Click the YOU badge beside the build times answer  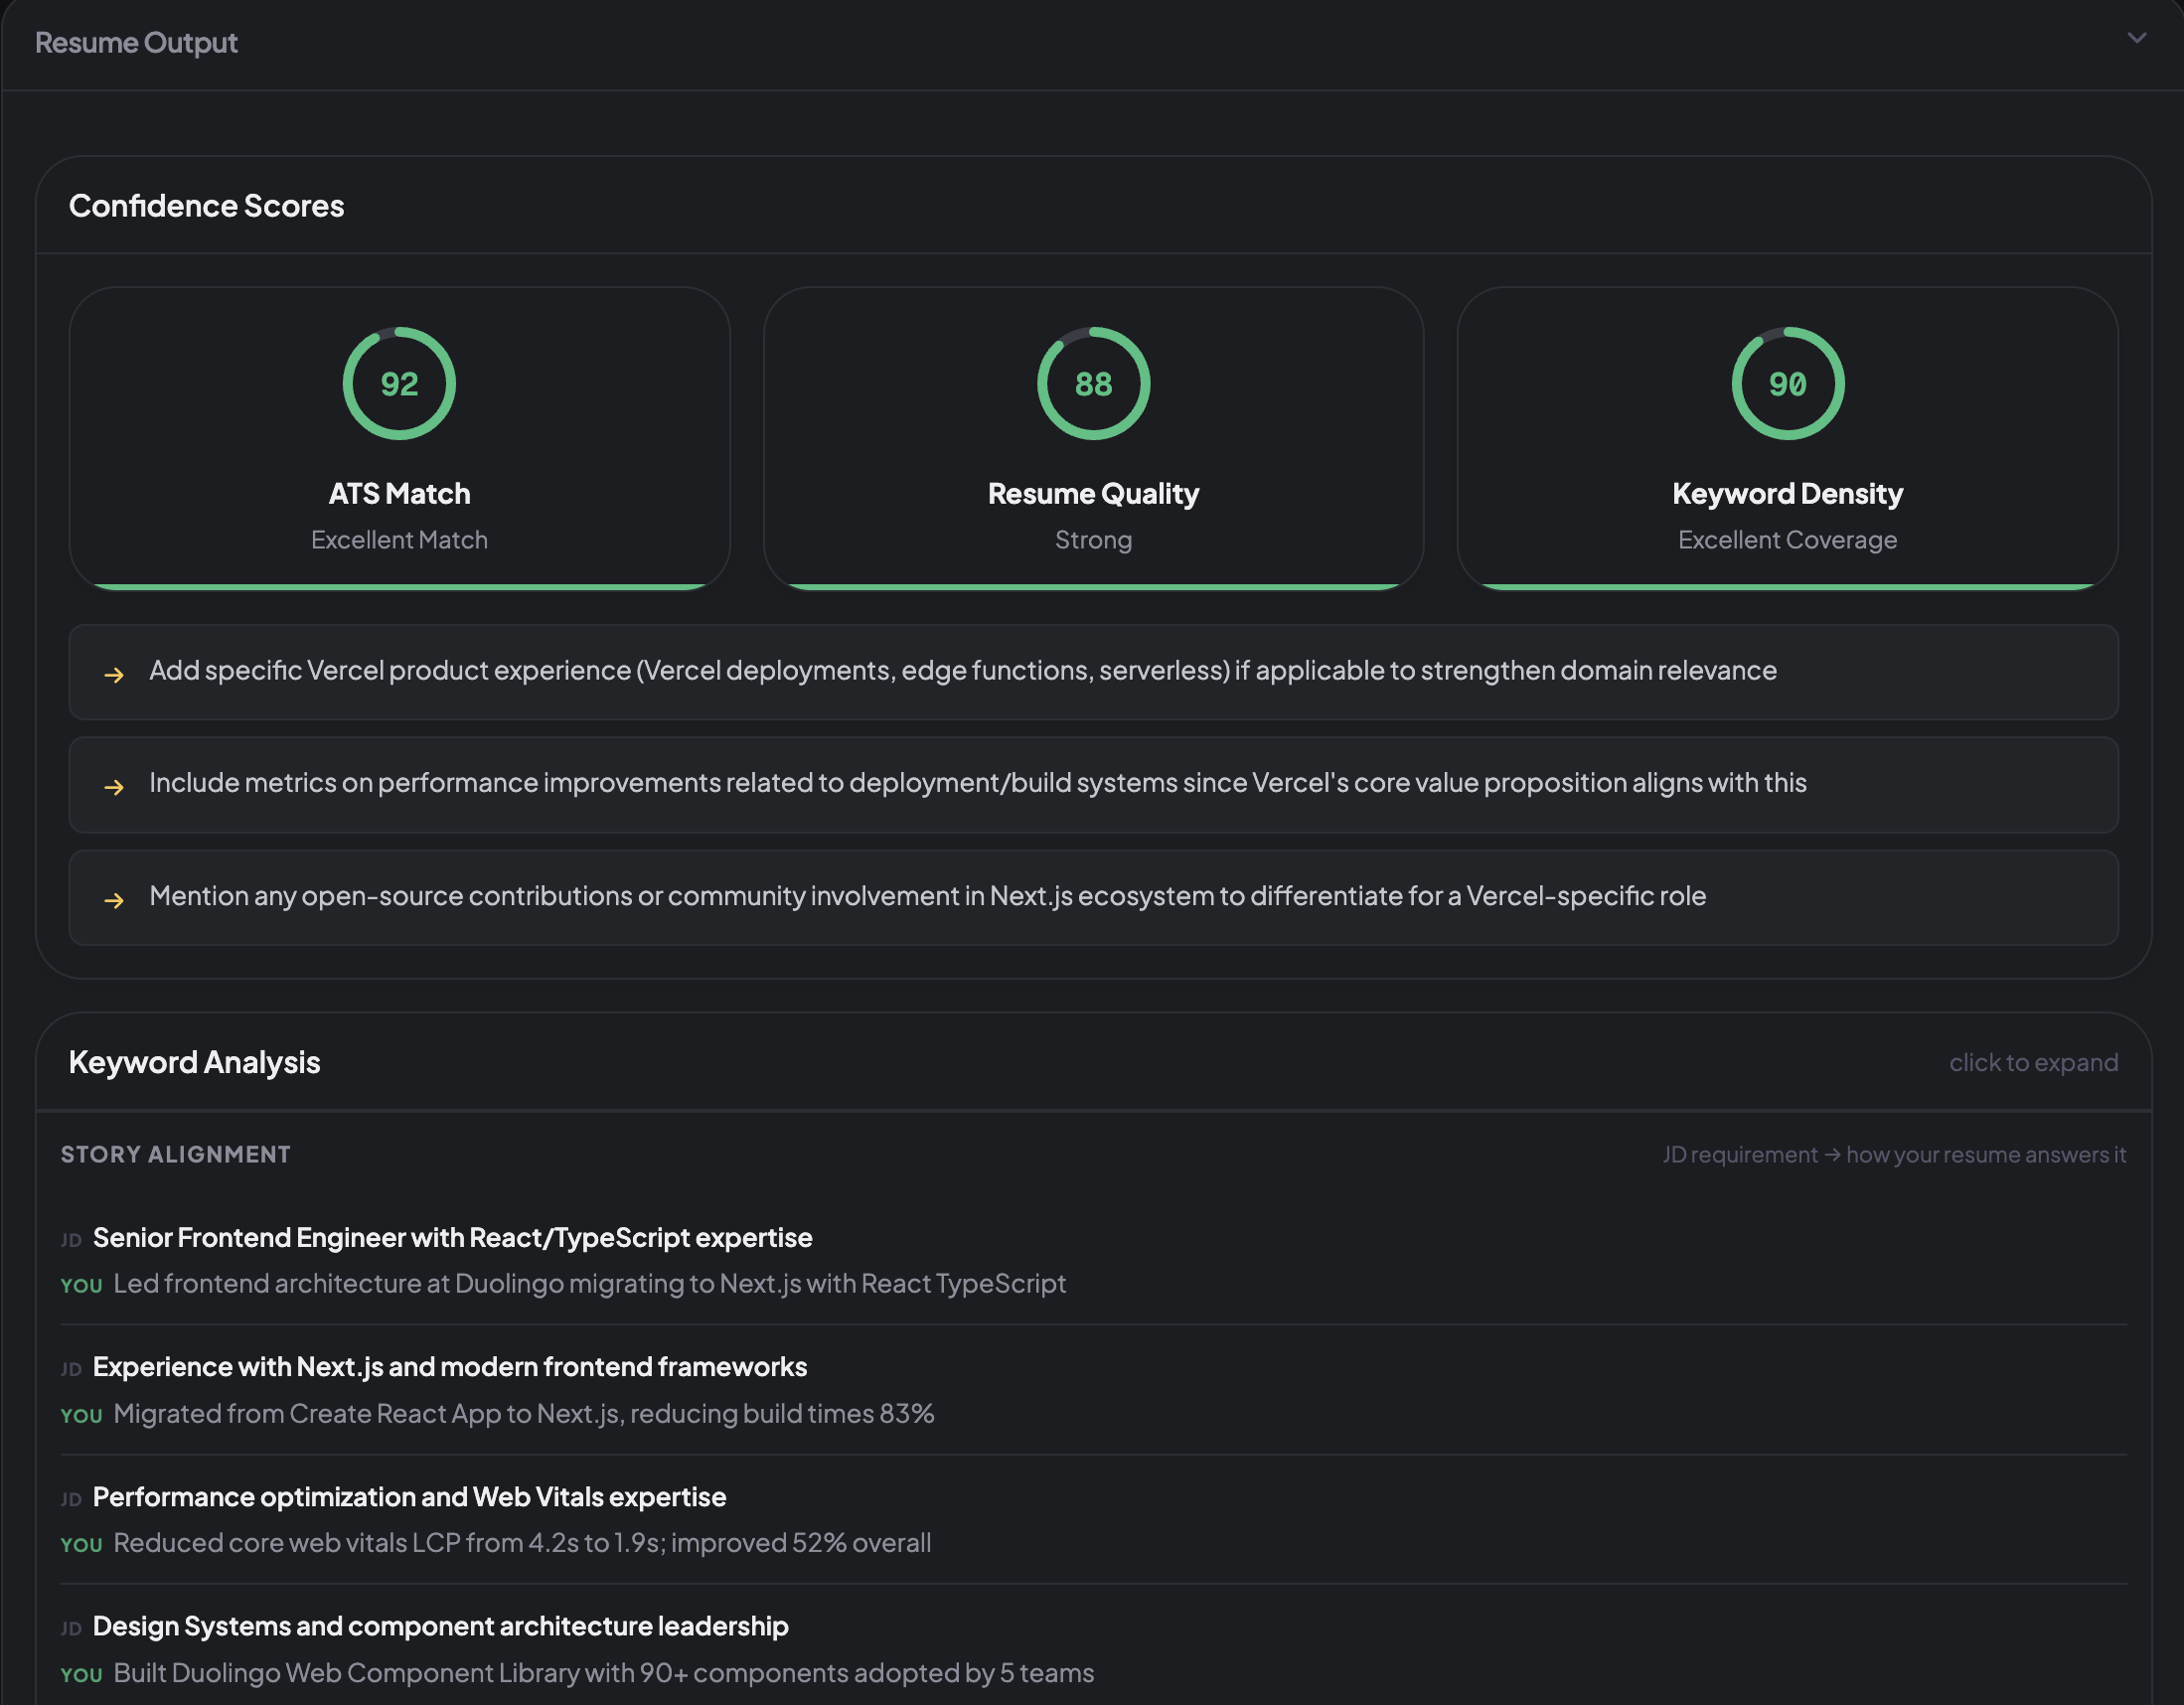click(80, 1415)
